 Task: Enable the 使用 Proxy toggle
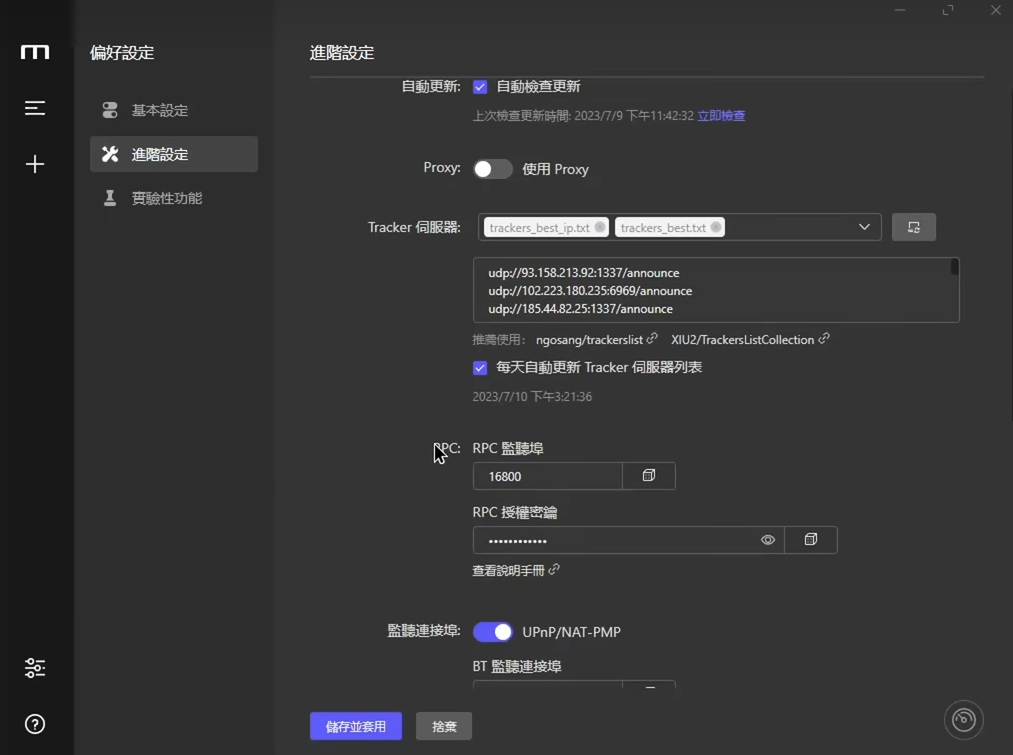pyautogui.click(x=492, y=169)
